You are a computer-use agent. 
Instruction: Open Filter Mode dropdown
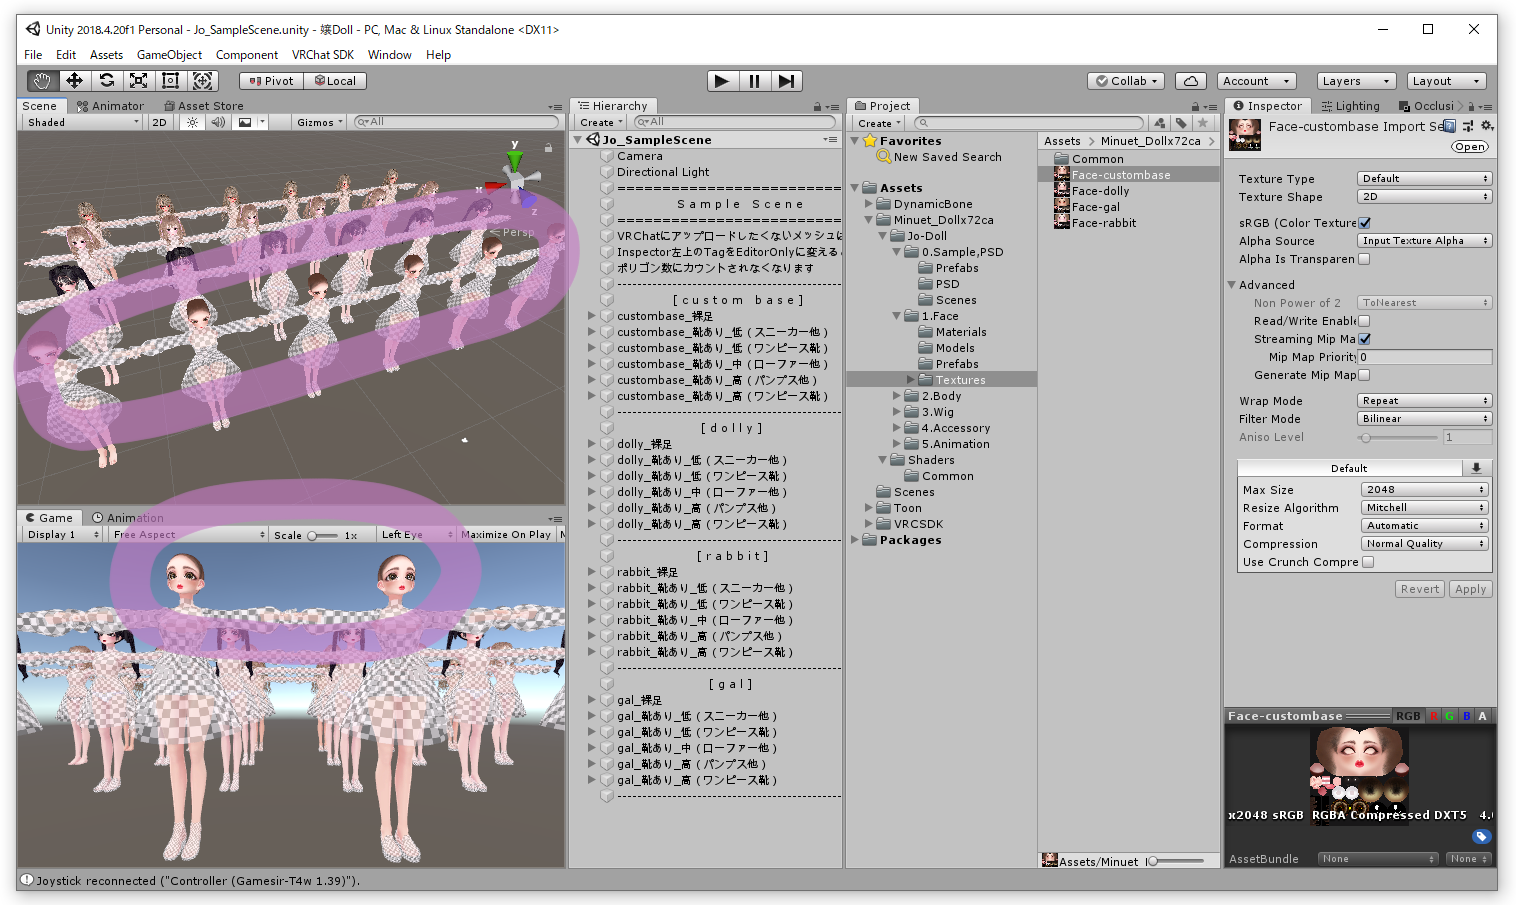coord(1424,419)
